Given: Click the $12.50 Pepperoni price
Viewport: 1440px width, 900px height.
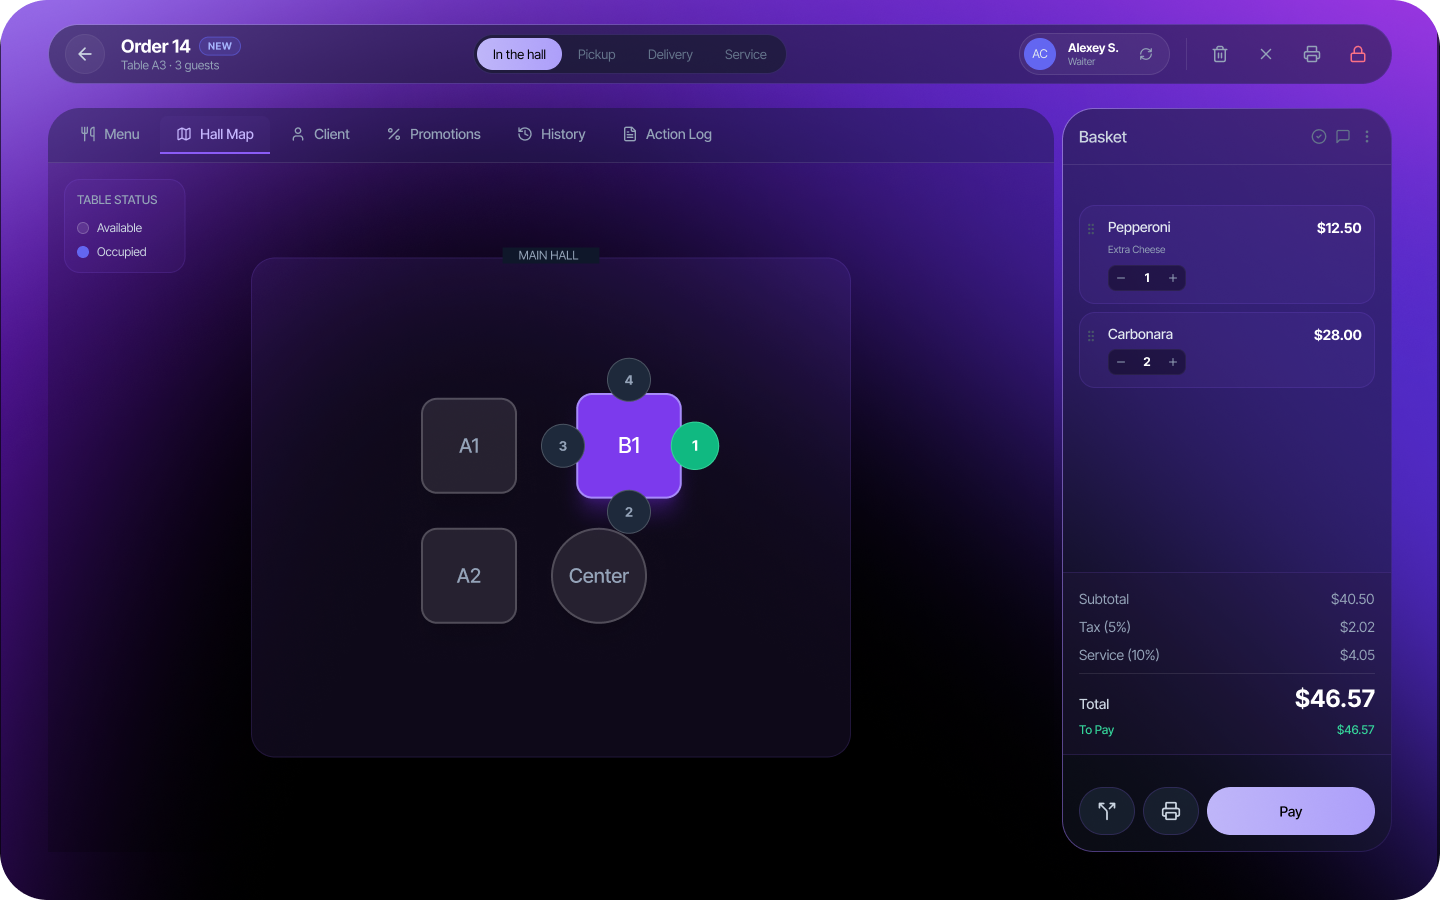Looking at the screenshot, I should 1339,228.
